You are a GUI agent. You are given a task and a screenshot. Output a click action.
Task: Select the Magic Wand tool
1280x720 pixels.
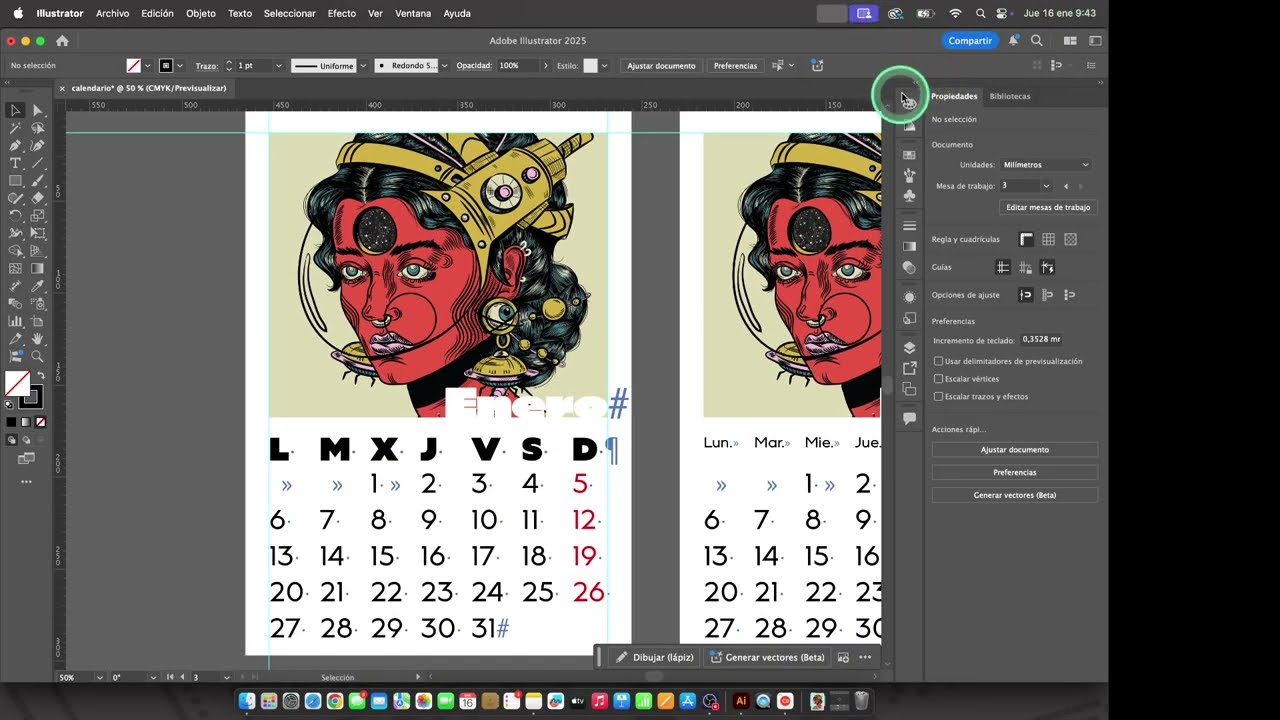click(x=15, y=128)
